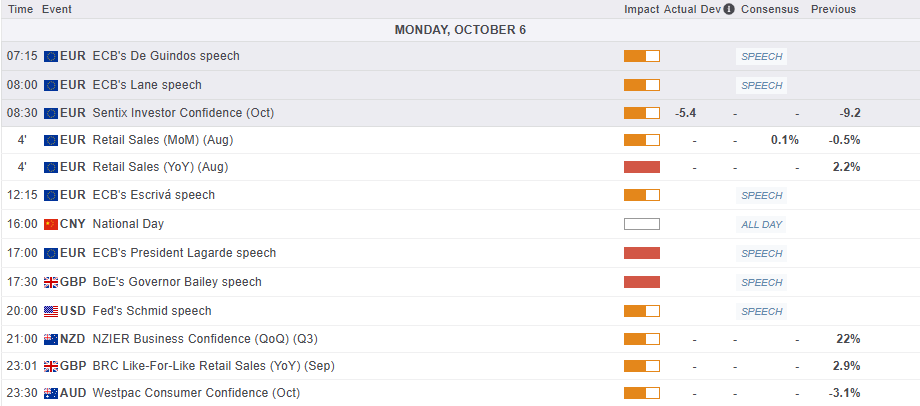The height and width of the screenshot is (406, 920).
Task: Click the Australian flag beside AUD
Action: coord(51,393)
